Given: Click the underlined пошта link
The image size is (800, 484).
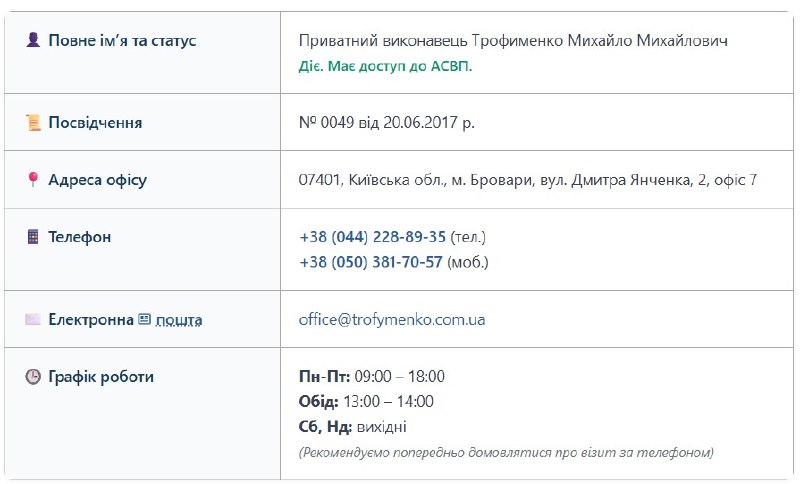Looking at the screenshot, I should (x=179, y=320).
